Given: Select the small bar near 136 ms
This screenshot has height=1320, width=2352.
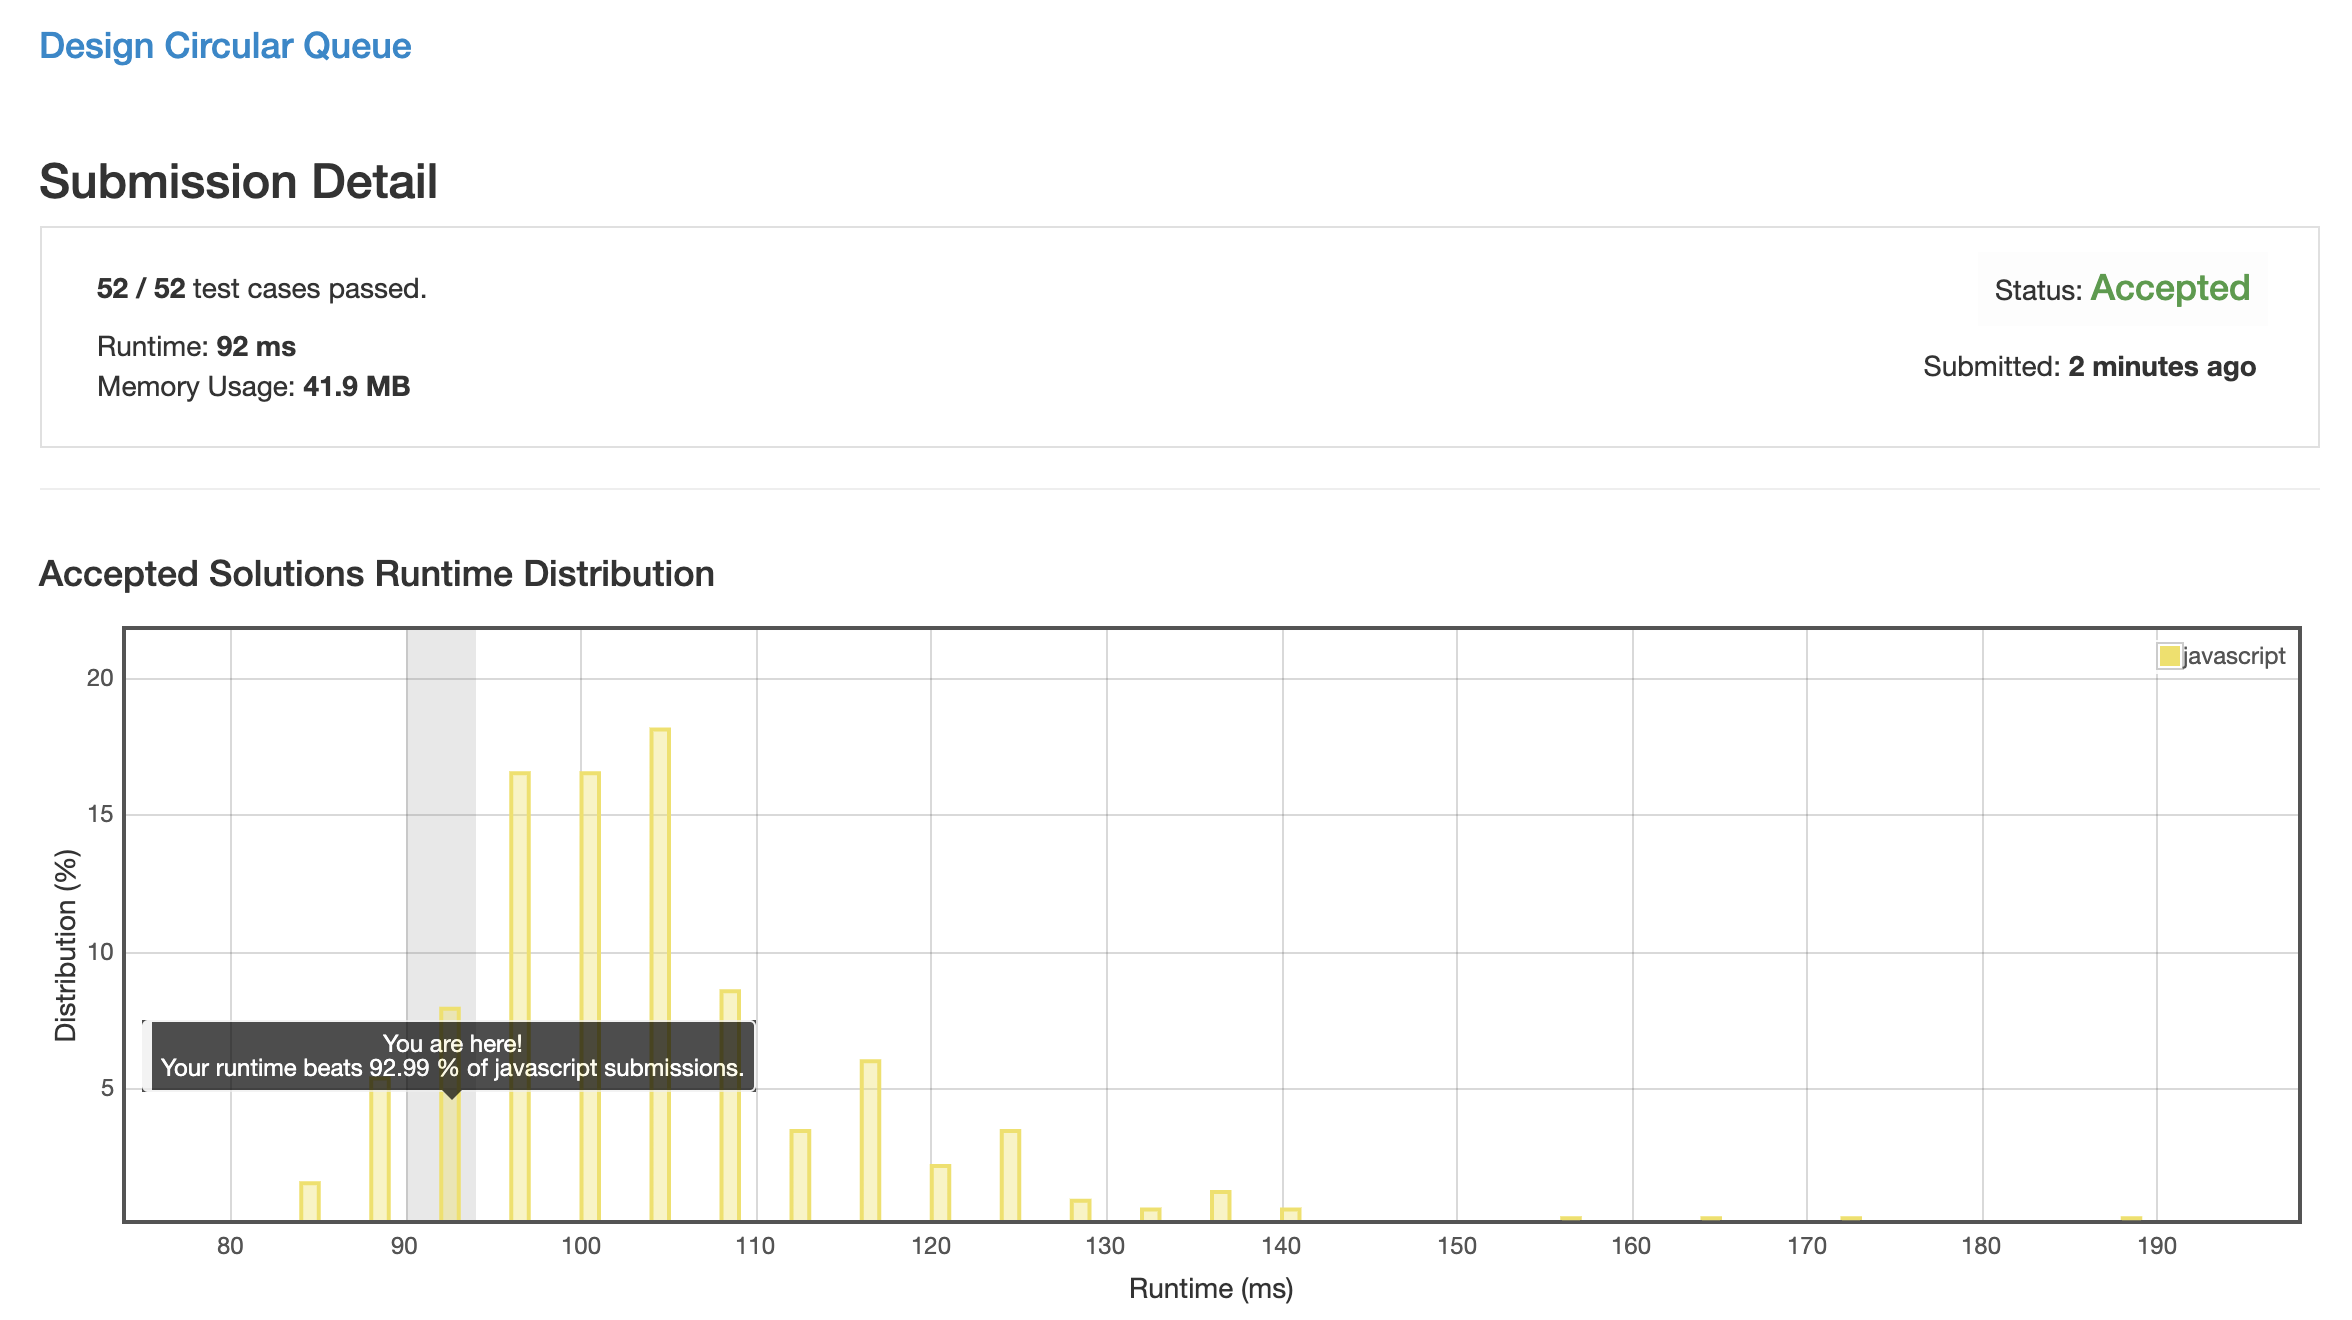Looking at the screenshot, I should pyautogui.click(x=1220, y=1206).
